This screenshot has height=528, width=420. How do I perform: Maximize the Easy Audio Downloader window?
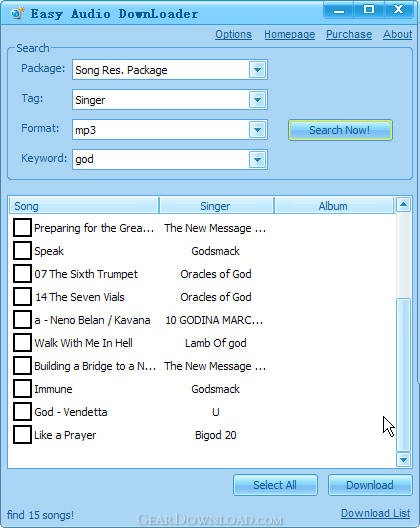(369, 10)
